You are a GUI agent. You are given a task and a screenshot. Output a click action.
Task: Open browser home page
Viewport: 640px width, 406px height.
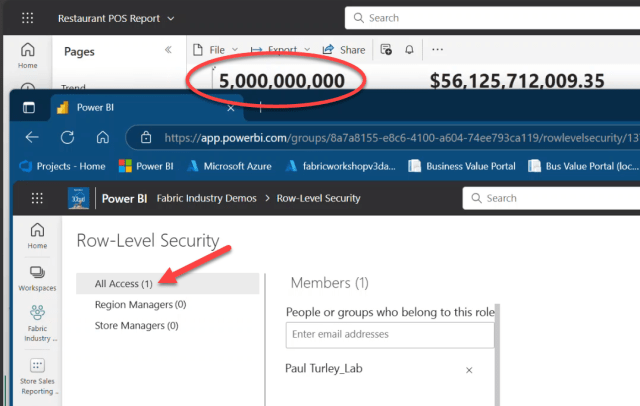click(102, 138)
